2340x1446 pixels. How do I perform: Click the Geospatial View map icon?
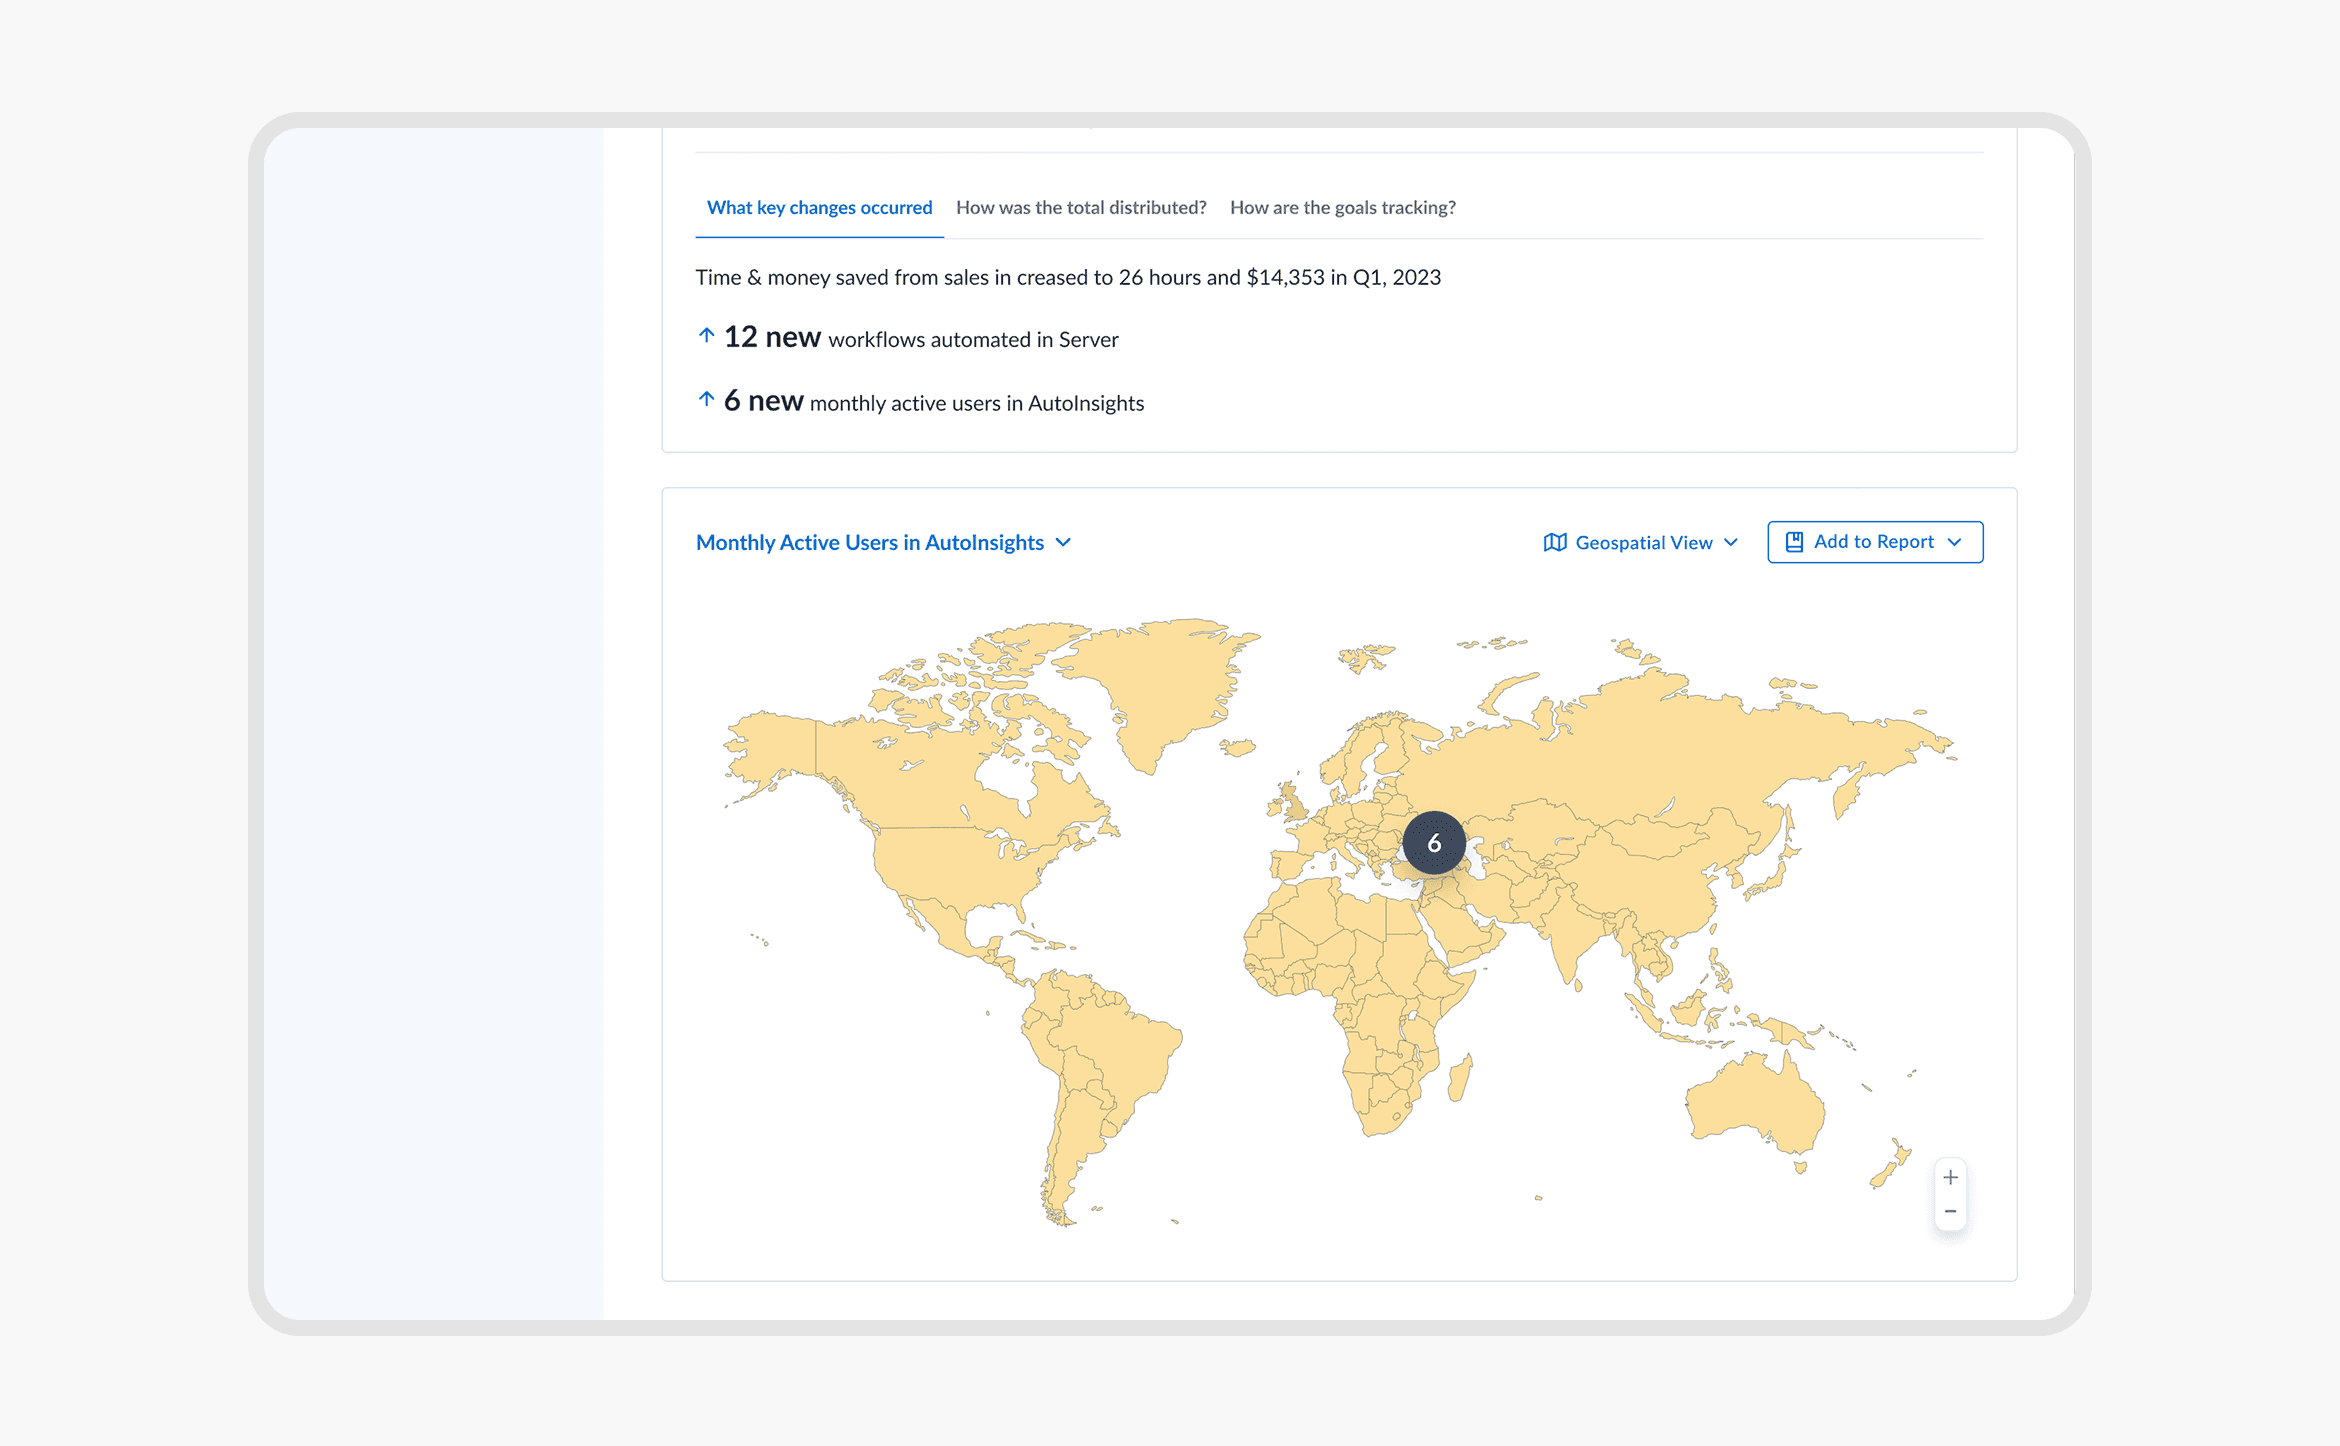1554,542
